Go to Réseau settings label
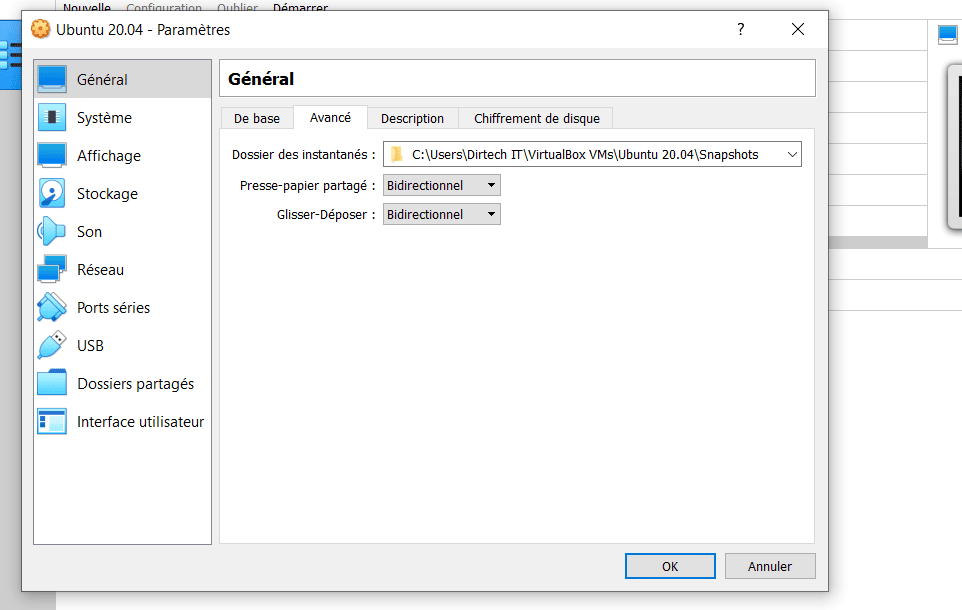 [101, 270]
